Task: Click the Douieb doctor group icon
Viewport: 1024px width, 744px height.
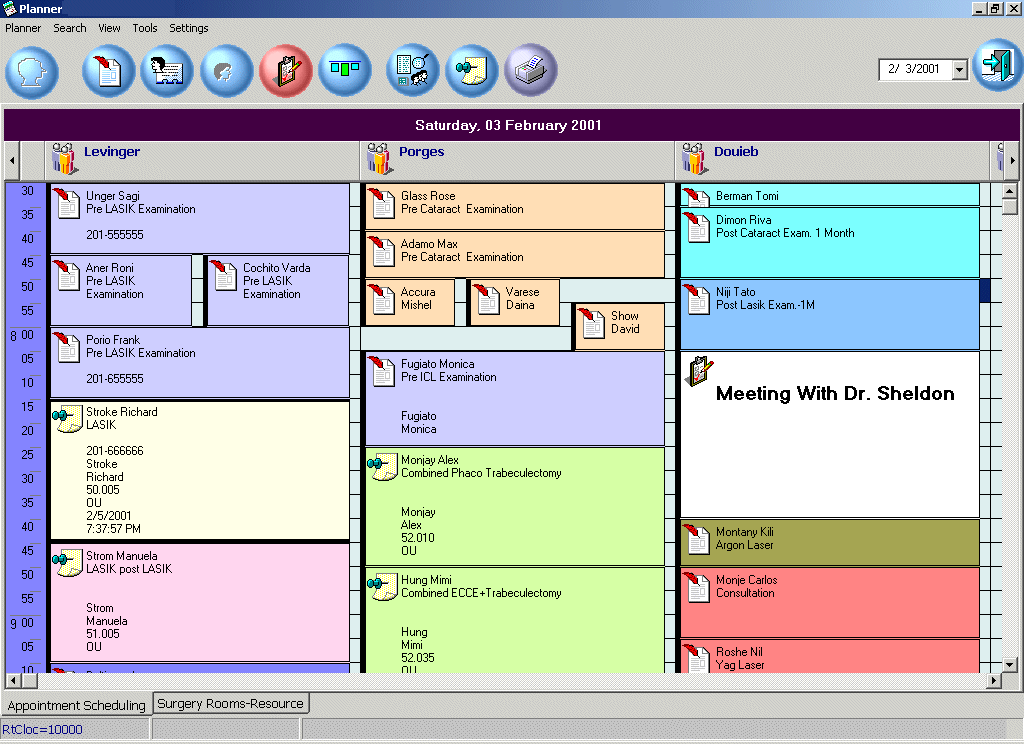Action: click(x=695, y=159)
